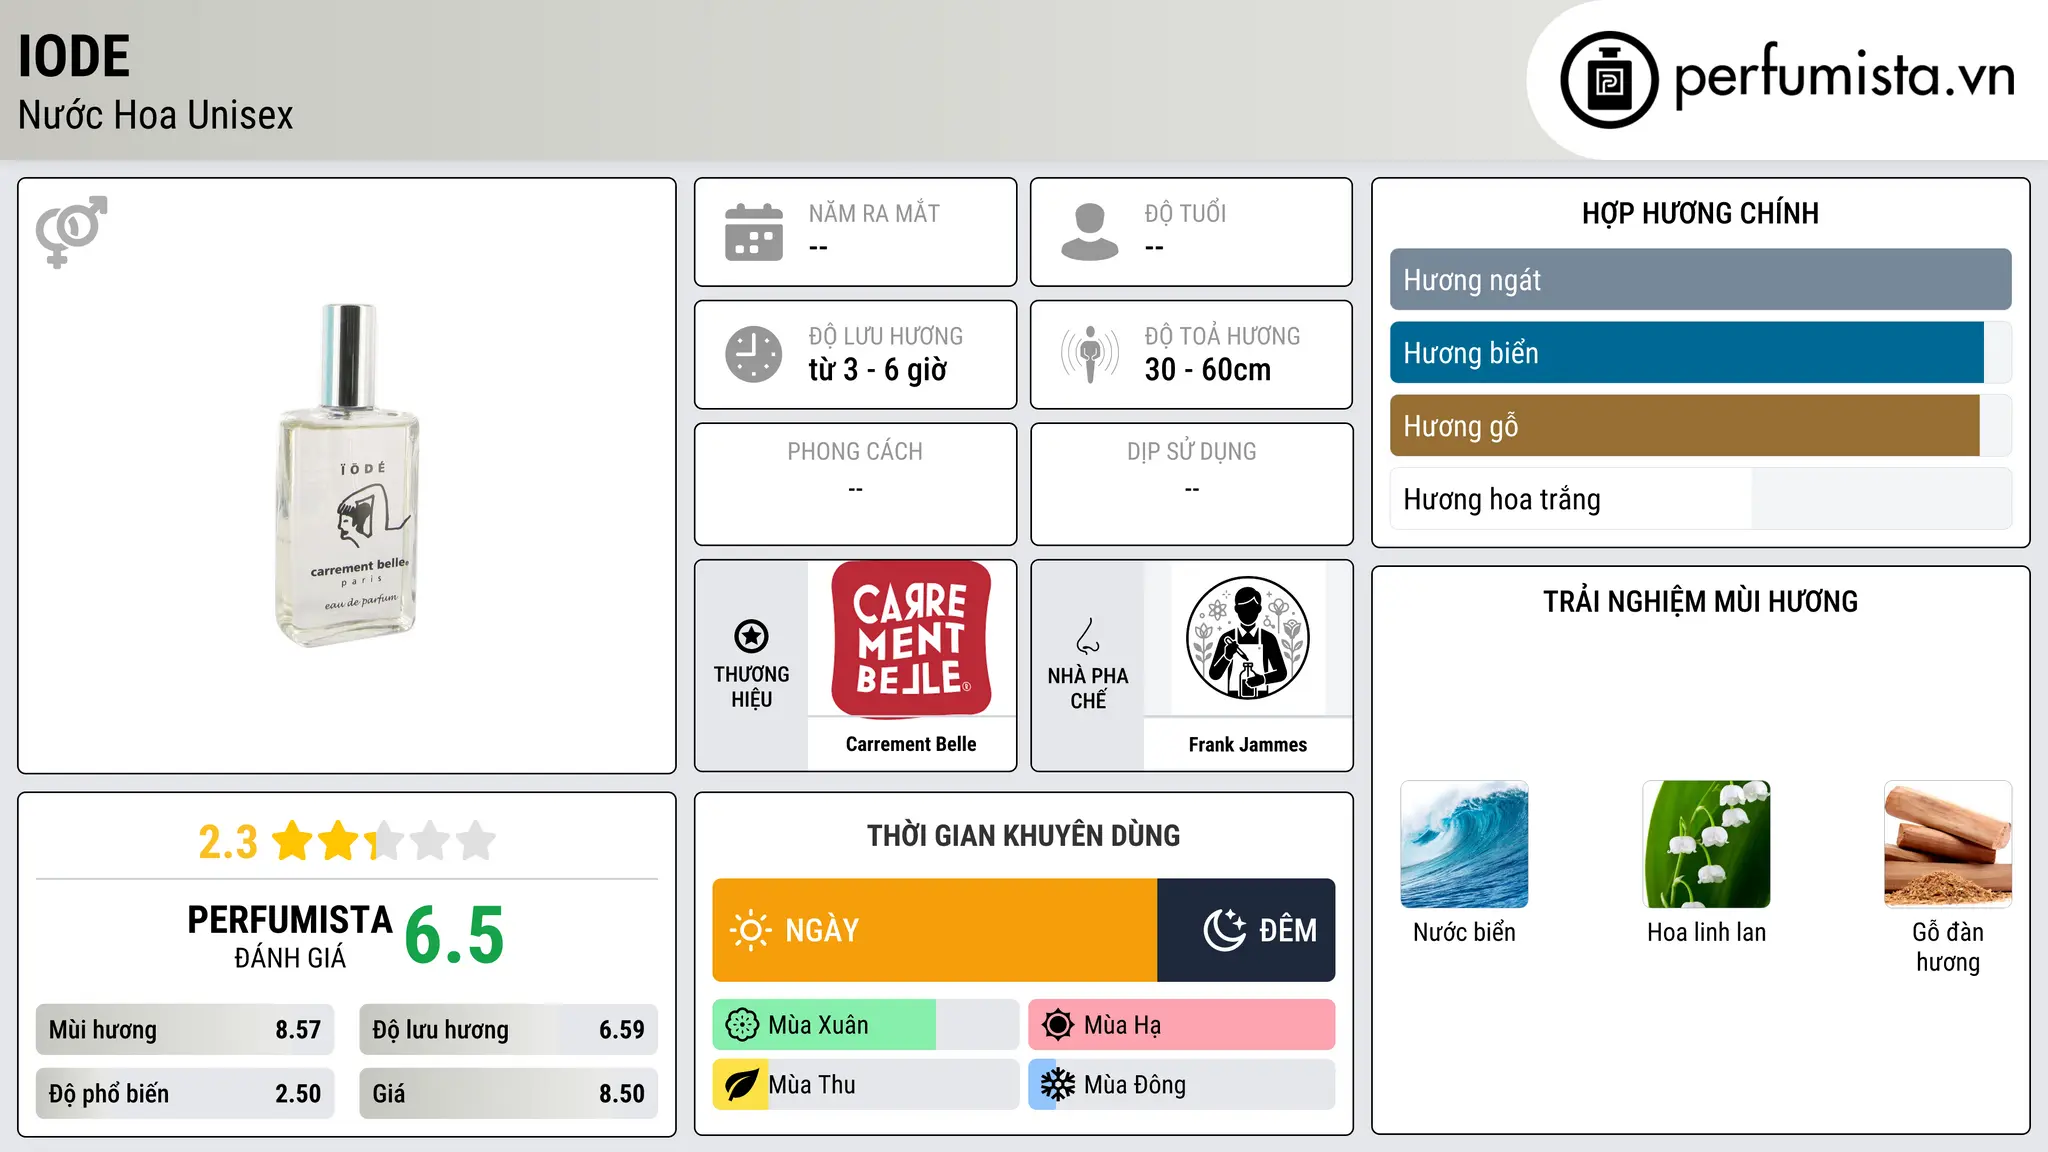The width and height of the screenshot is (2048, 1152).
Task: Open the Carrement Belle brand logo
Action: (911, 638)
